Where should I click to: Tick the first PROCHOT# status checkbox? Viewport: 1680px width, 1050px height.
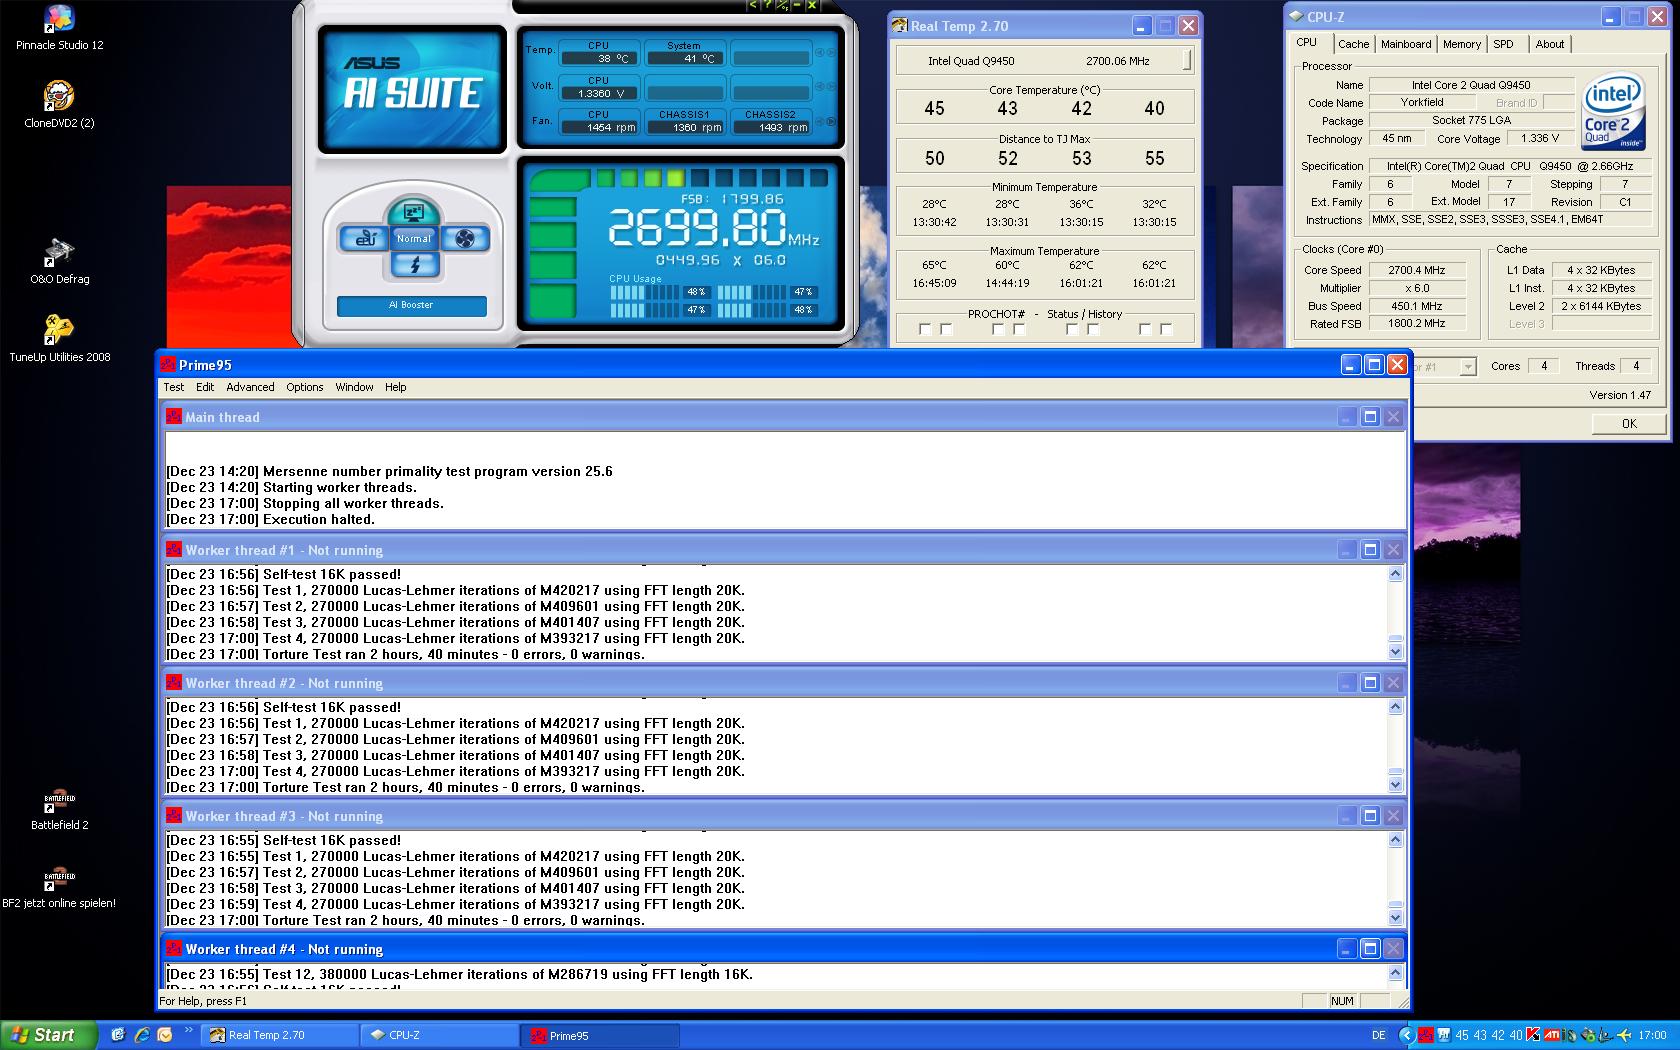925,329
